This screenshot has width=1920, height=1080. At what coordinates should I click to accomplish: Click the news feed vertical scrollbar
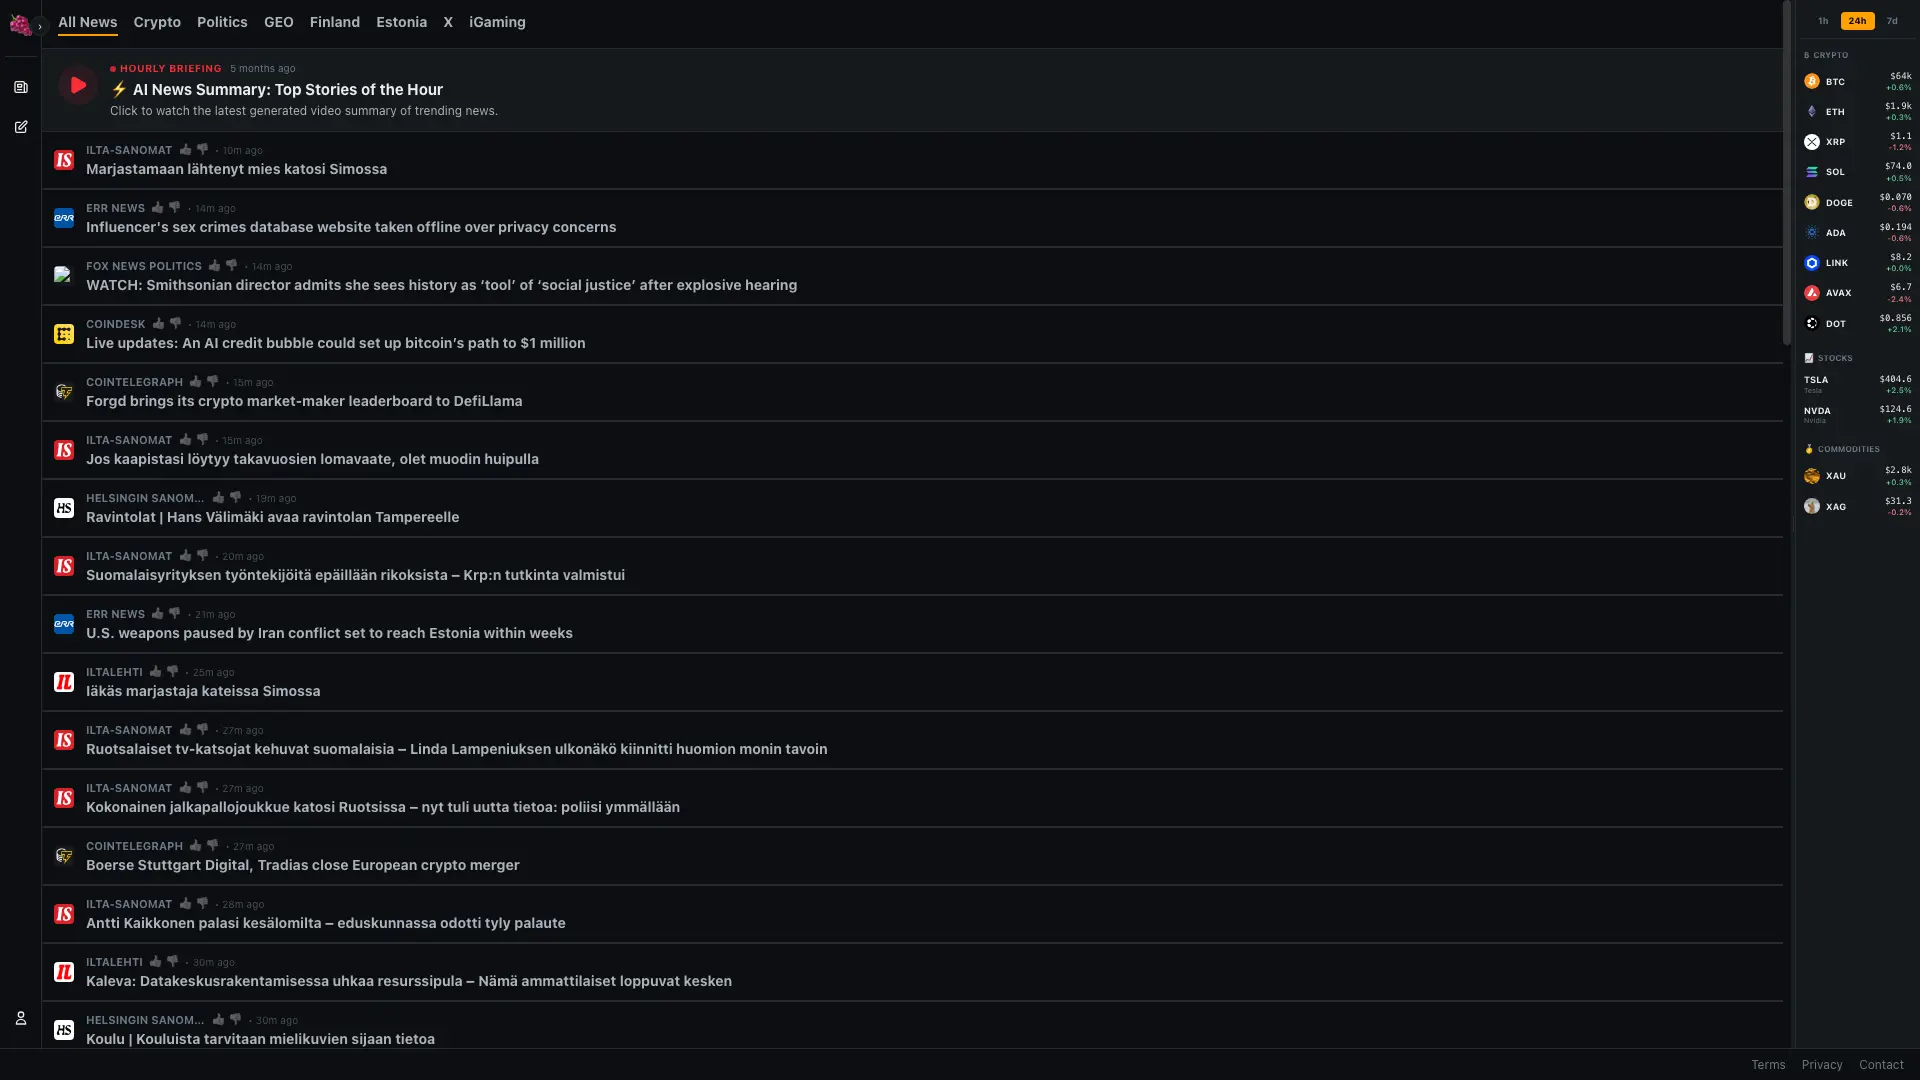(x=1787, y=174)
